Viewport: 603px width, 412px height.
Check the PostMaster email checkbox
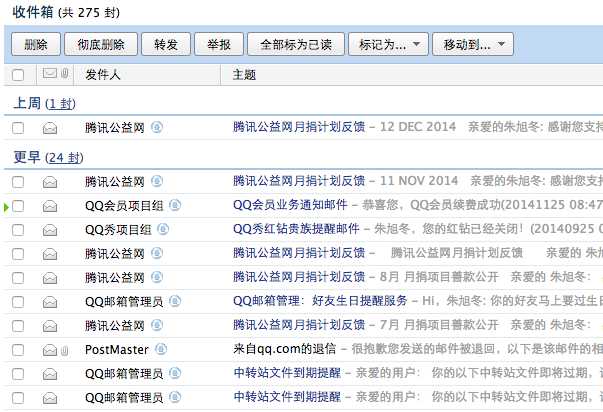point(18,350)
